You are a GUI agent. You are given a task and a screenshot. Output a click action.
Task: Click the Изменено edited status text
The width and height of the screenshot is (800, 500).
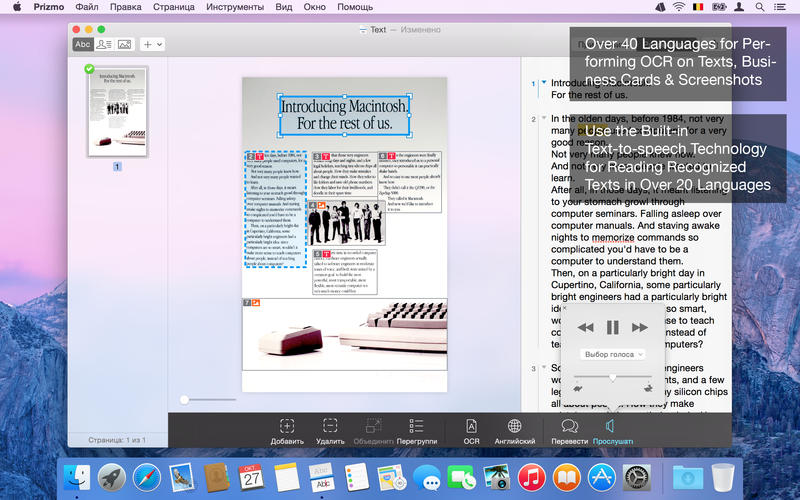click(x=420, y=30)
